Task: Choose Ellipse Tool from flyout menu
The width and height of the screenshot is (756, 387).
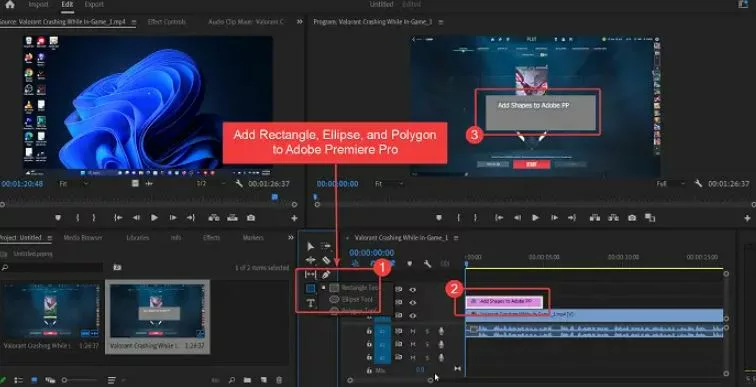Action: coord(351,299)
